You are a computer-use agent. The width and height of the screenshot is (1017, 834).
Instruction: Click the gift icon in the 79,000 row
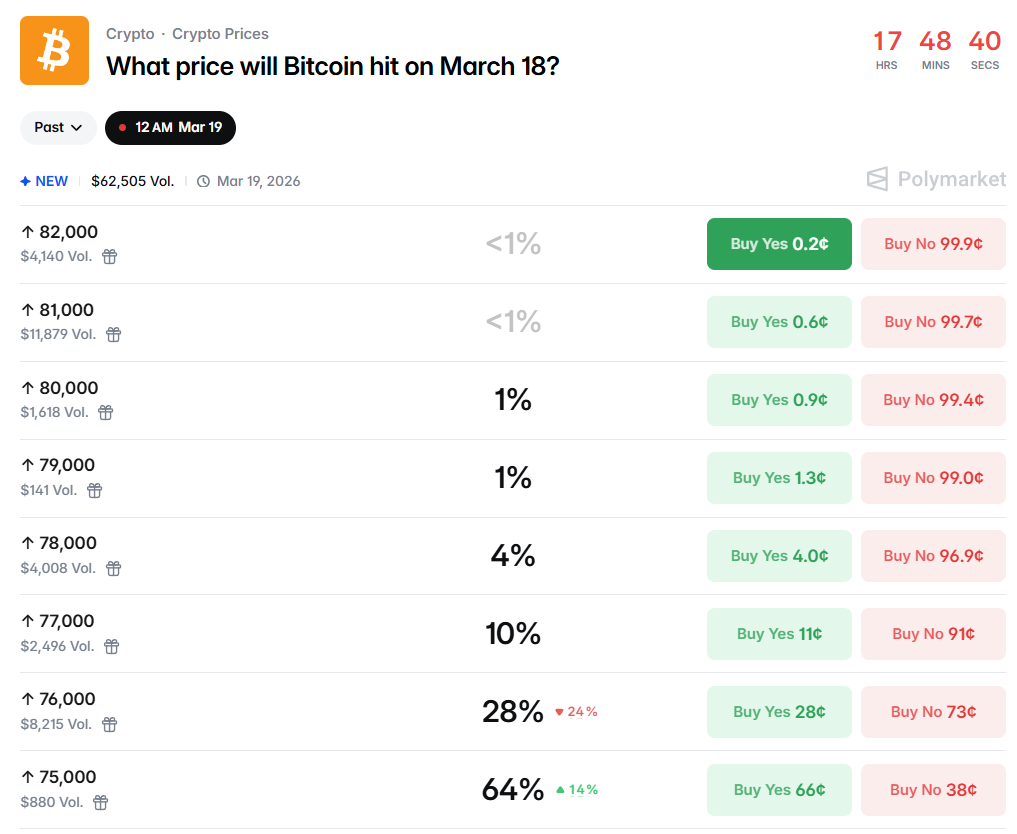[95, 490]
